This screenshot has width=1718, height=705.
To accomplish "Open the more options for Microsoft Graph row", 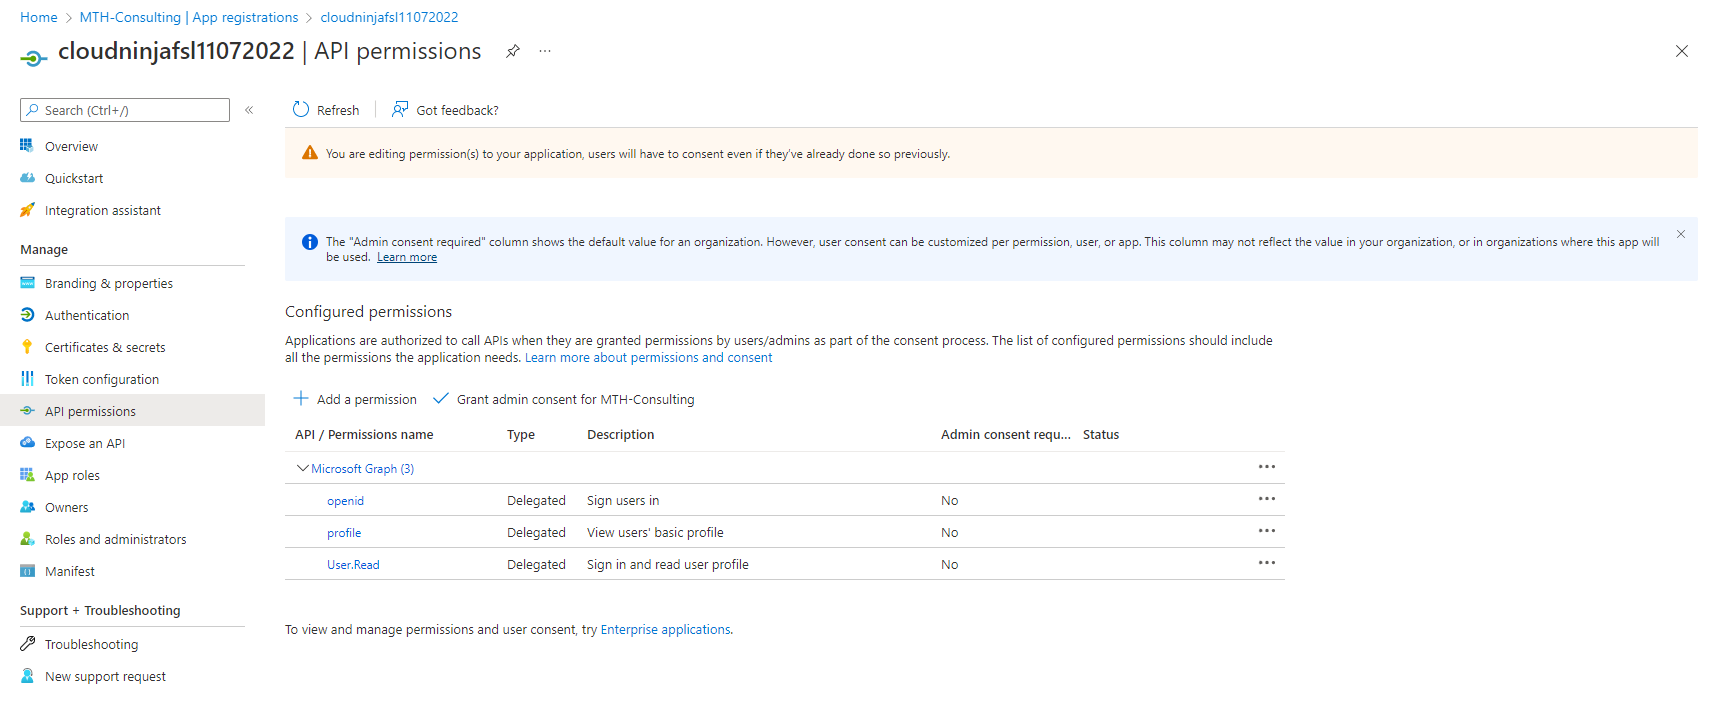I will click(1267, 467).
